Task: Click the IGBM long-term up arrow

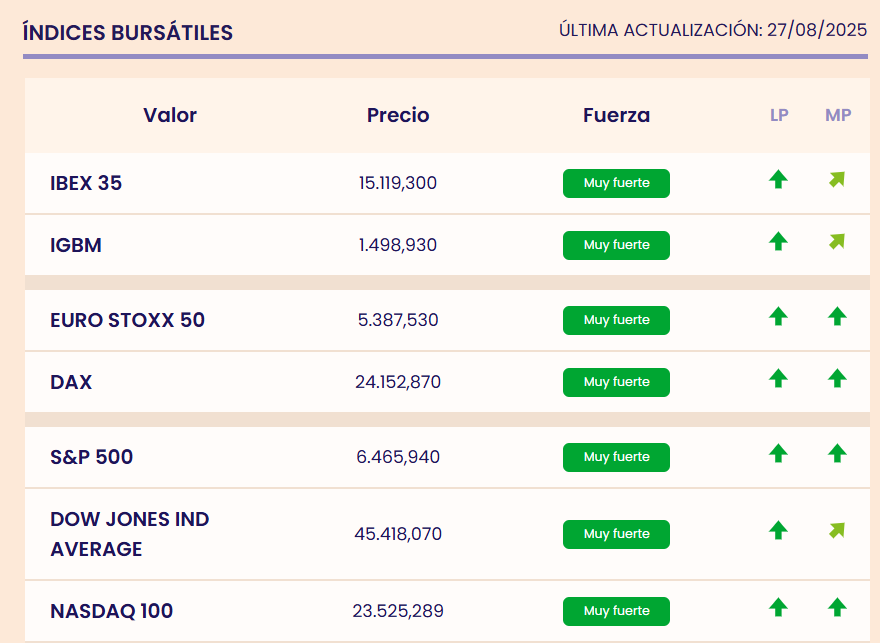Action: [778, 241]
